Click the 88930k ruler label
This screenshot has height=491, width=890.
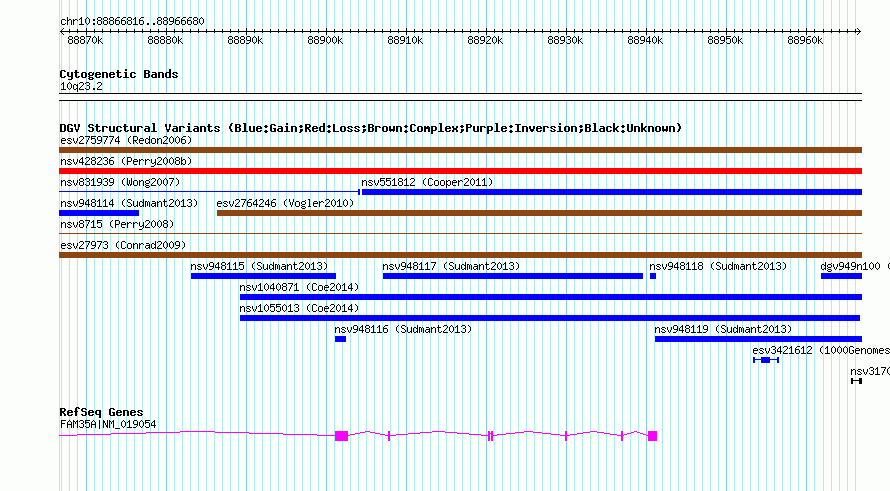(x=565, y=40)
